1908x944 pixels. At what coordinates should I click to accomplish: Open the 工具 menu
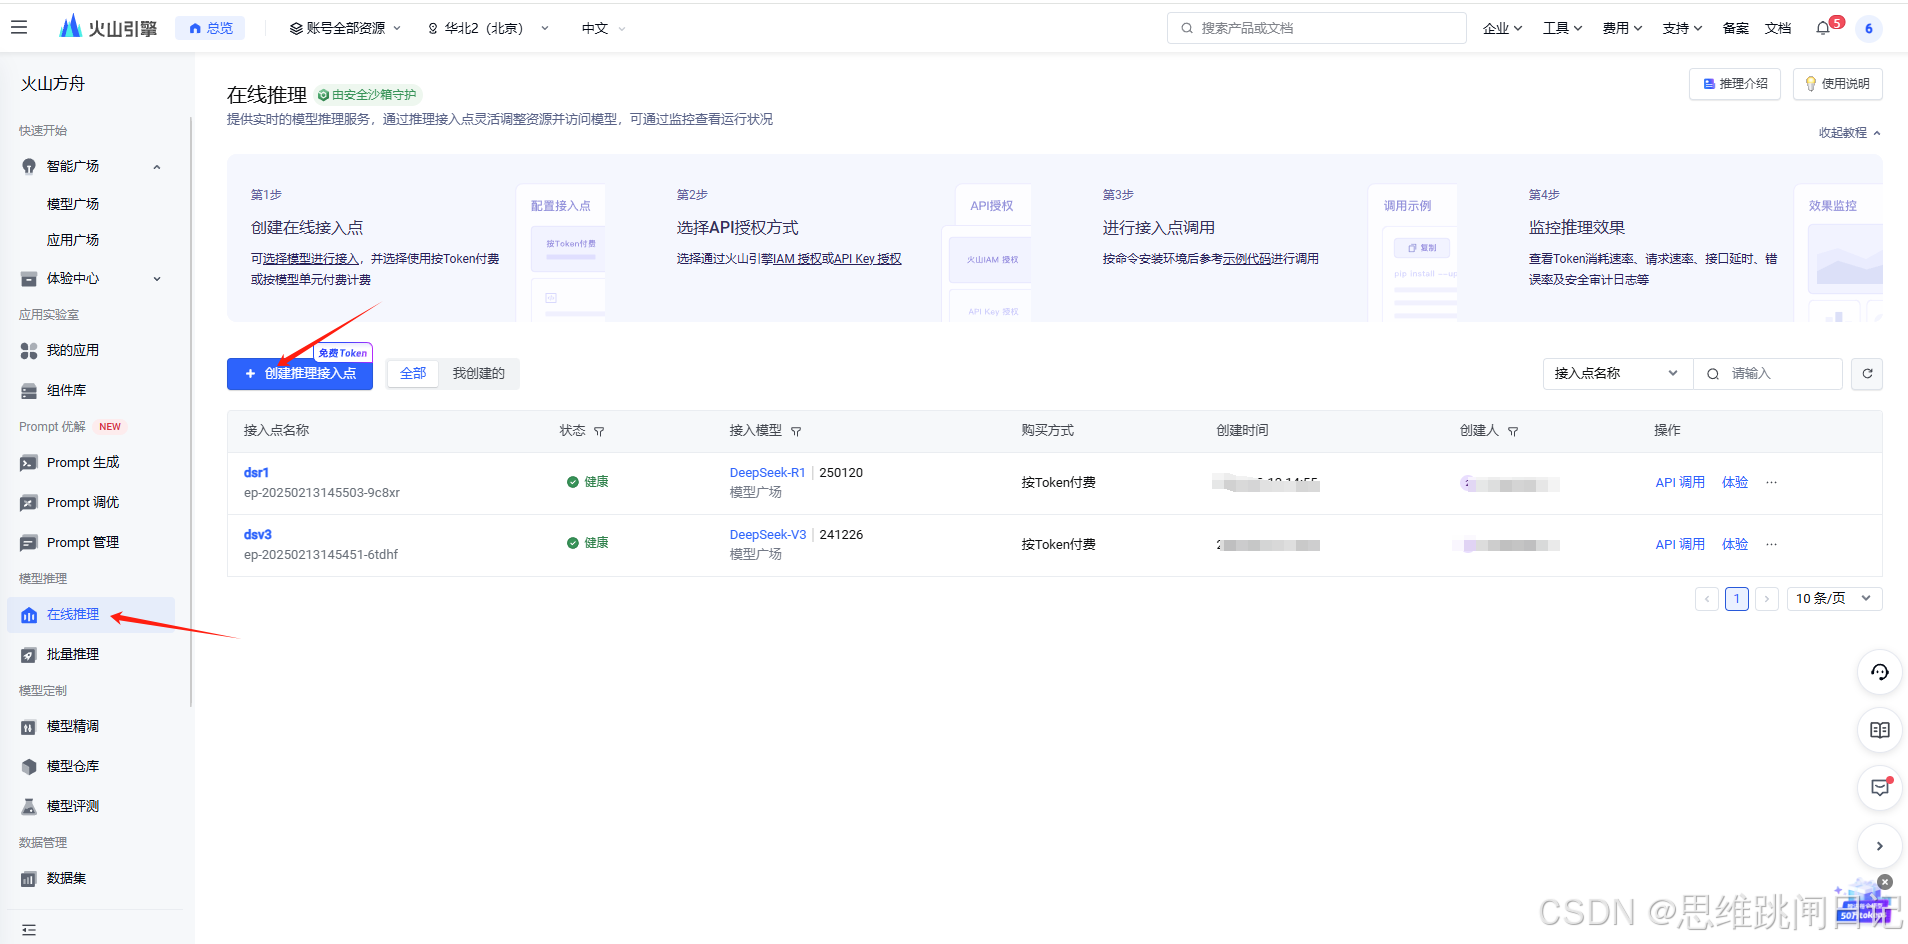click(1562, 28)
